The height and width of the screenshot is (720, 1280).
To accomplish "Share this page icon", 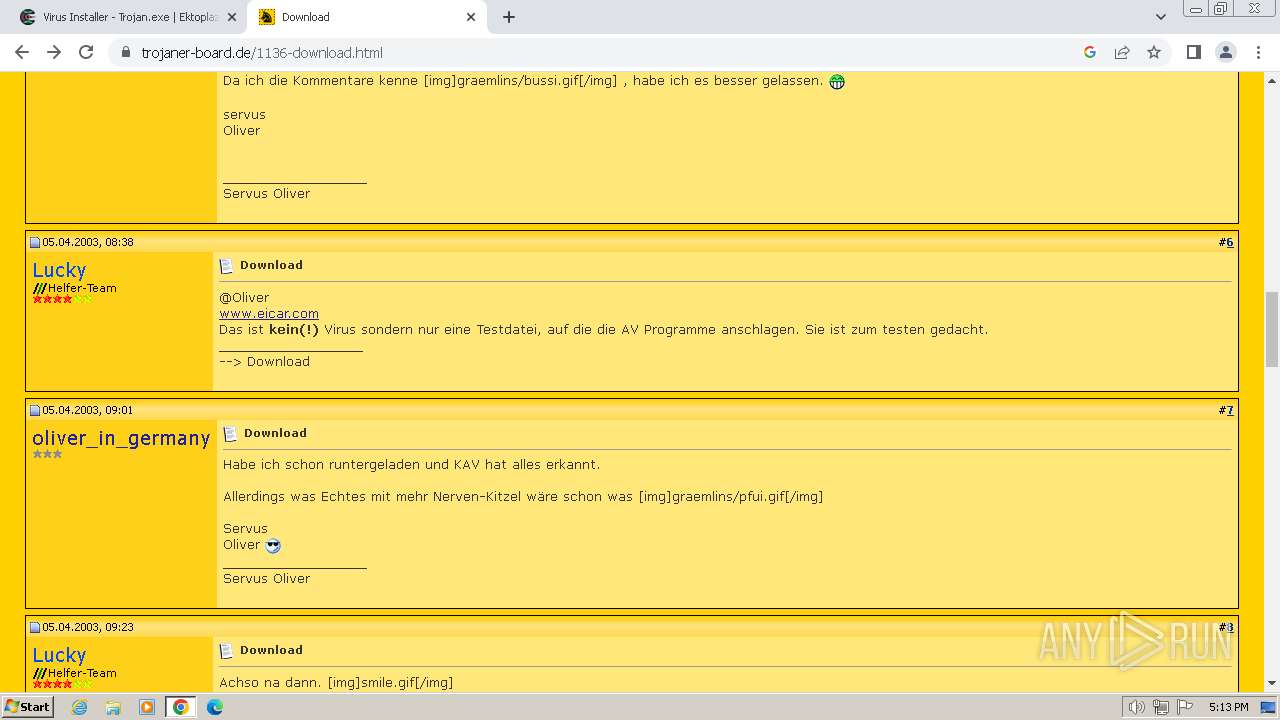I will (x=1122, y=52).
